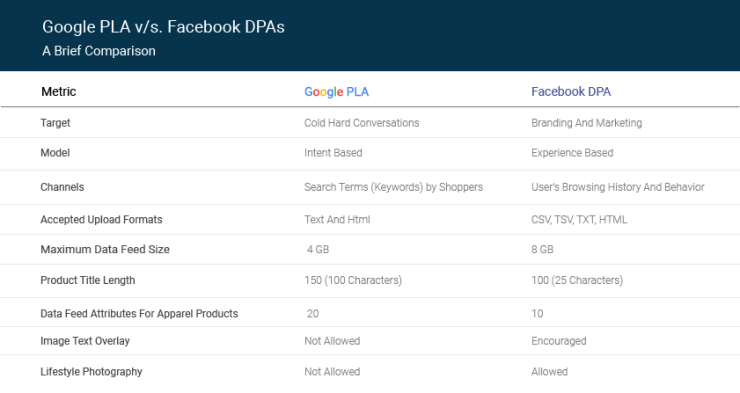This screenshot has width=740, height=393.
Task: Click the 'Maximum Data Feed Size' label
Action: click(105, 250)
